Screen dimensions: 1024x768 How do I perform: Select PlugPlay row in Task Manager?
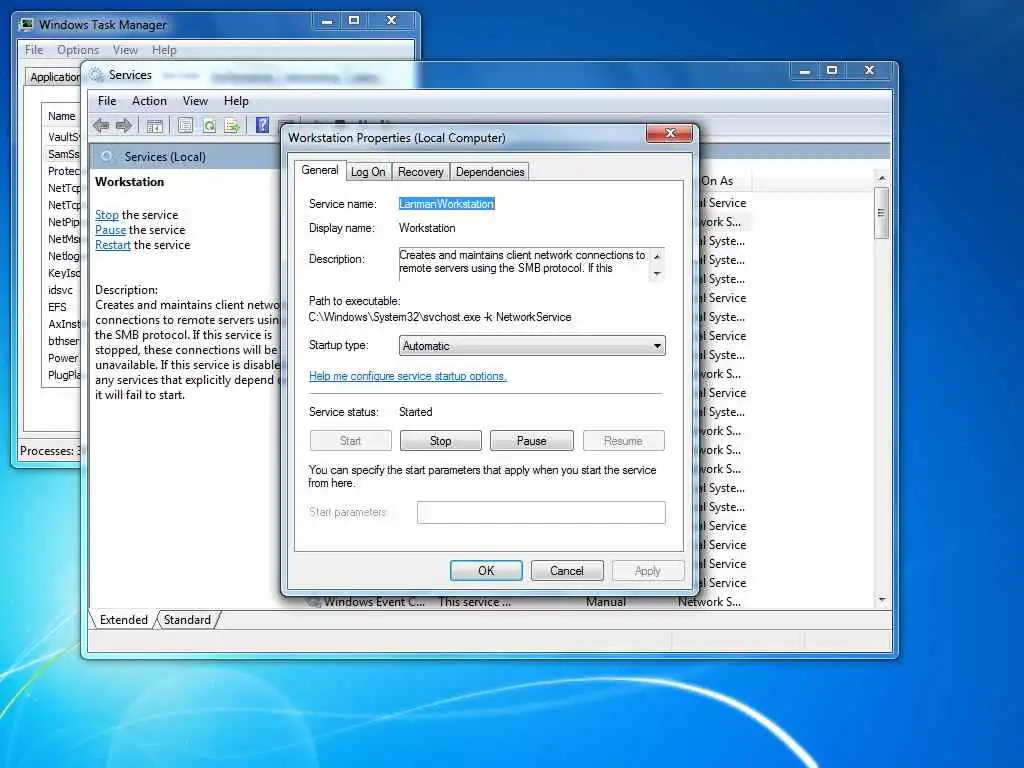pos(63,375)
